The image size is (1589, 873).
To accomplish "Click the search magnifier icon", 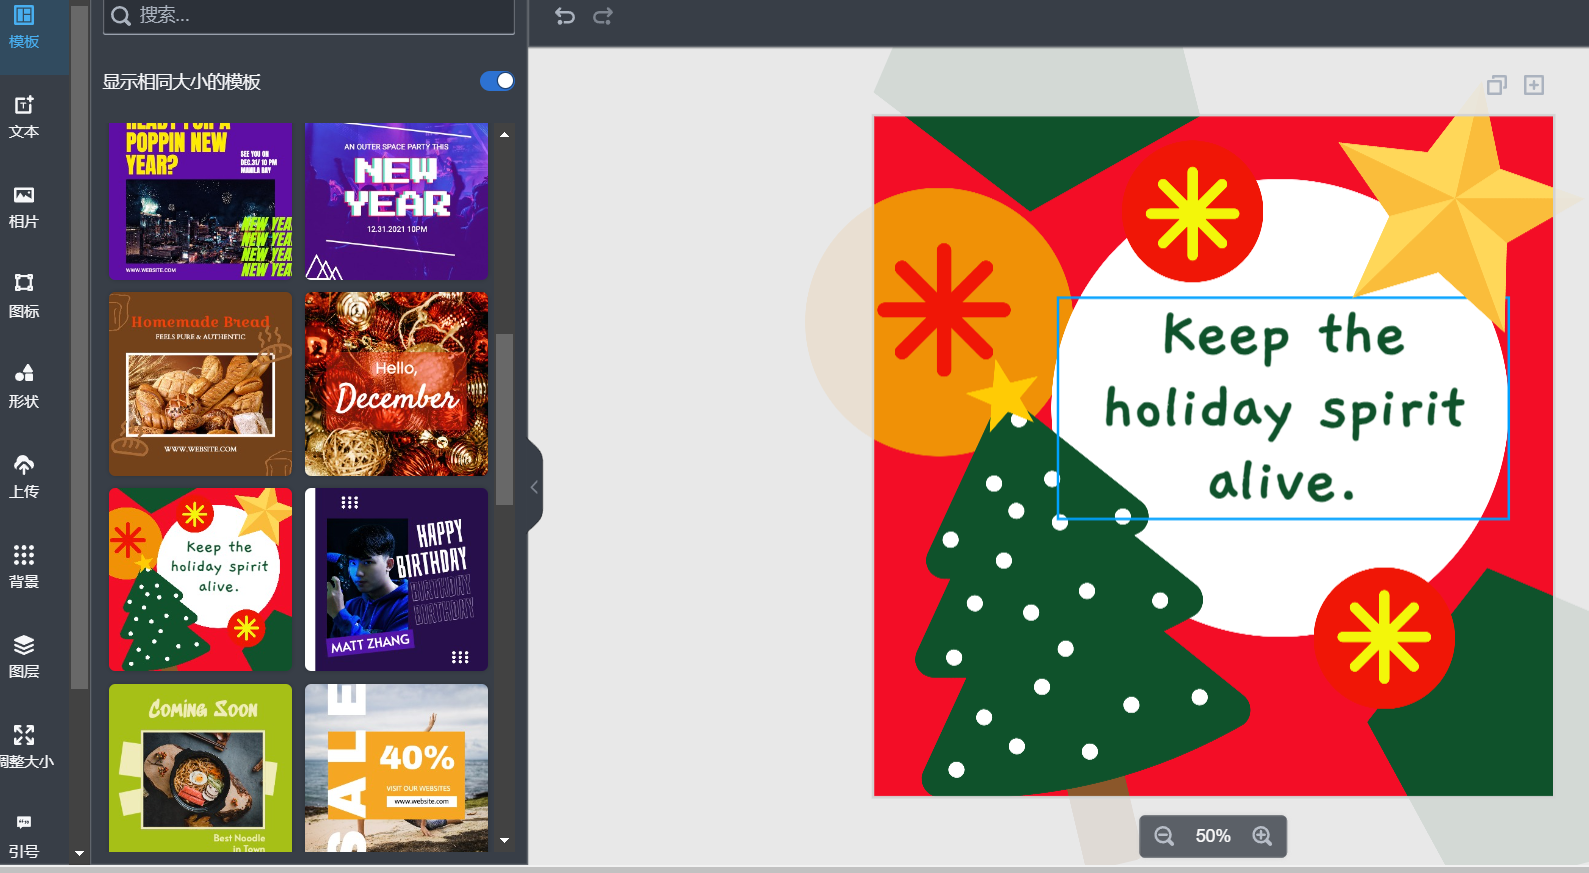I will tap(121, 16).
